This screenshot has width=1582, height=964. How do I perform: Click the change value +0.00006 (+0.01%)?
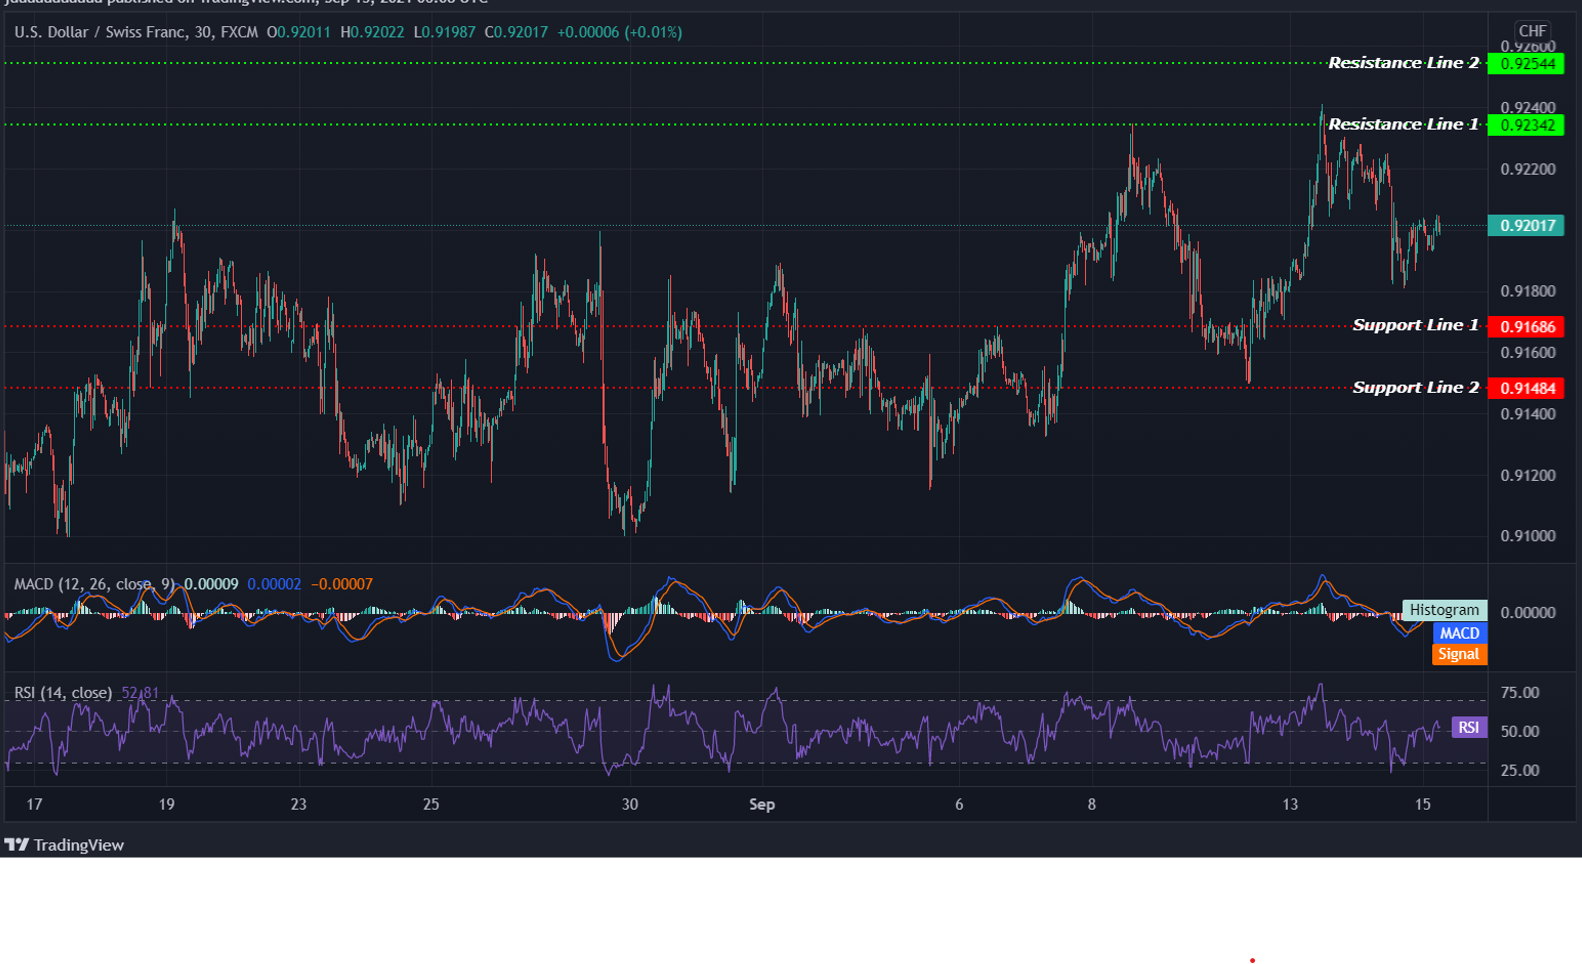click(620, 32)
